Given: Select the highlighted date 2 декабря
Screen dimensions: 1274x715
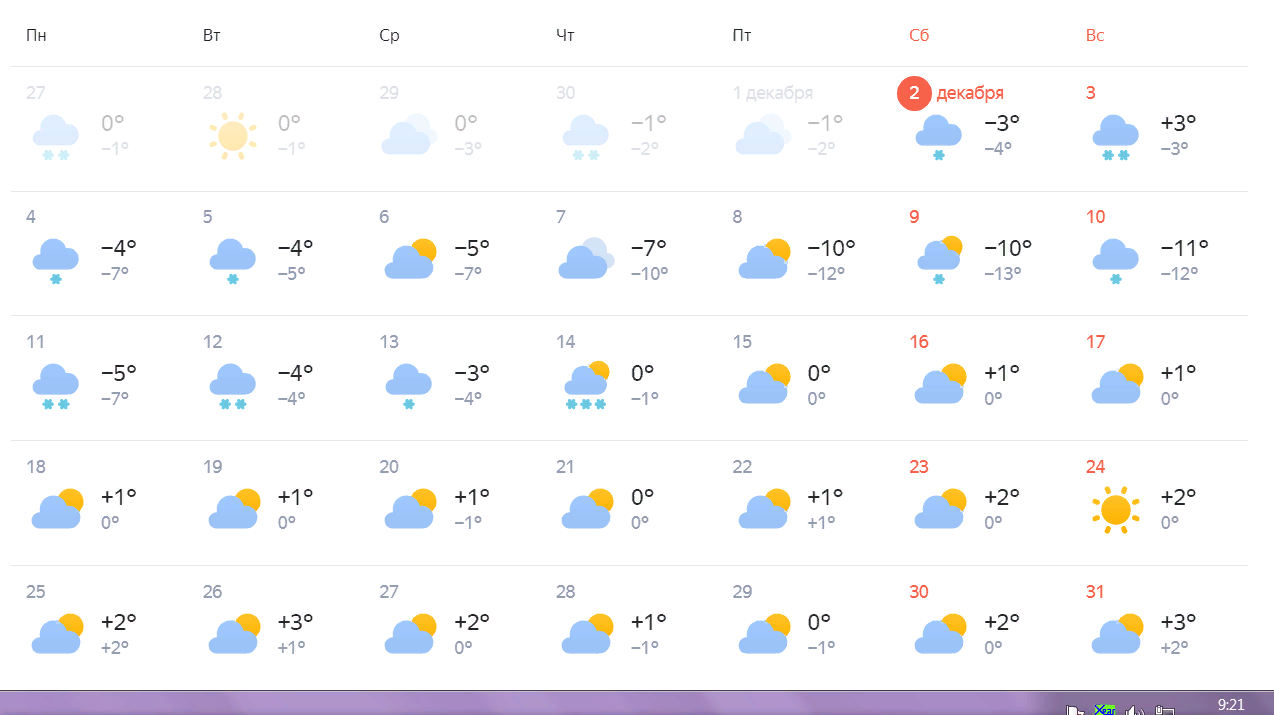Looking at the screenshot, I should (952, 93).
